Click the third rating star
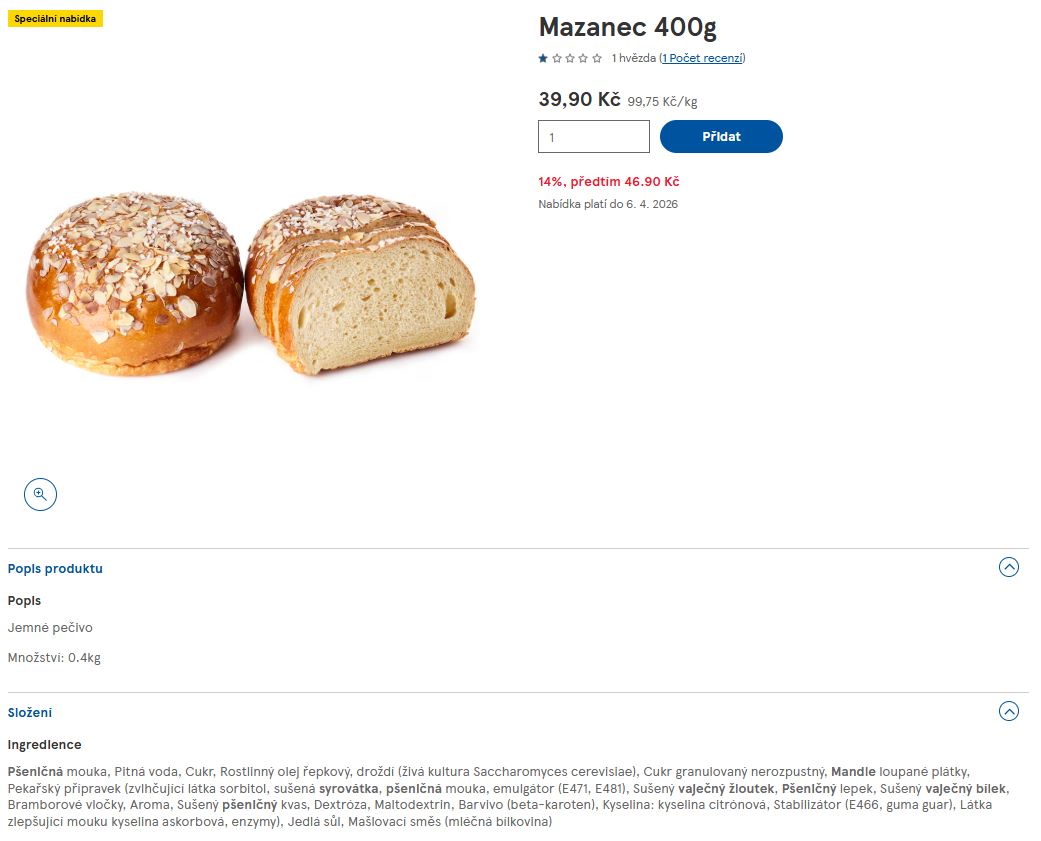1041x841 pixels. [x=570, y=58]
